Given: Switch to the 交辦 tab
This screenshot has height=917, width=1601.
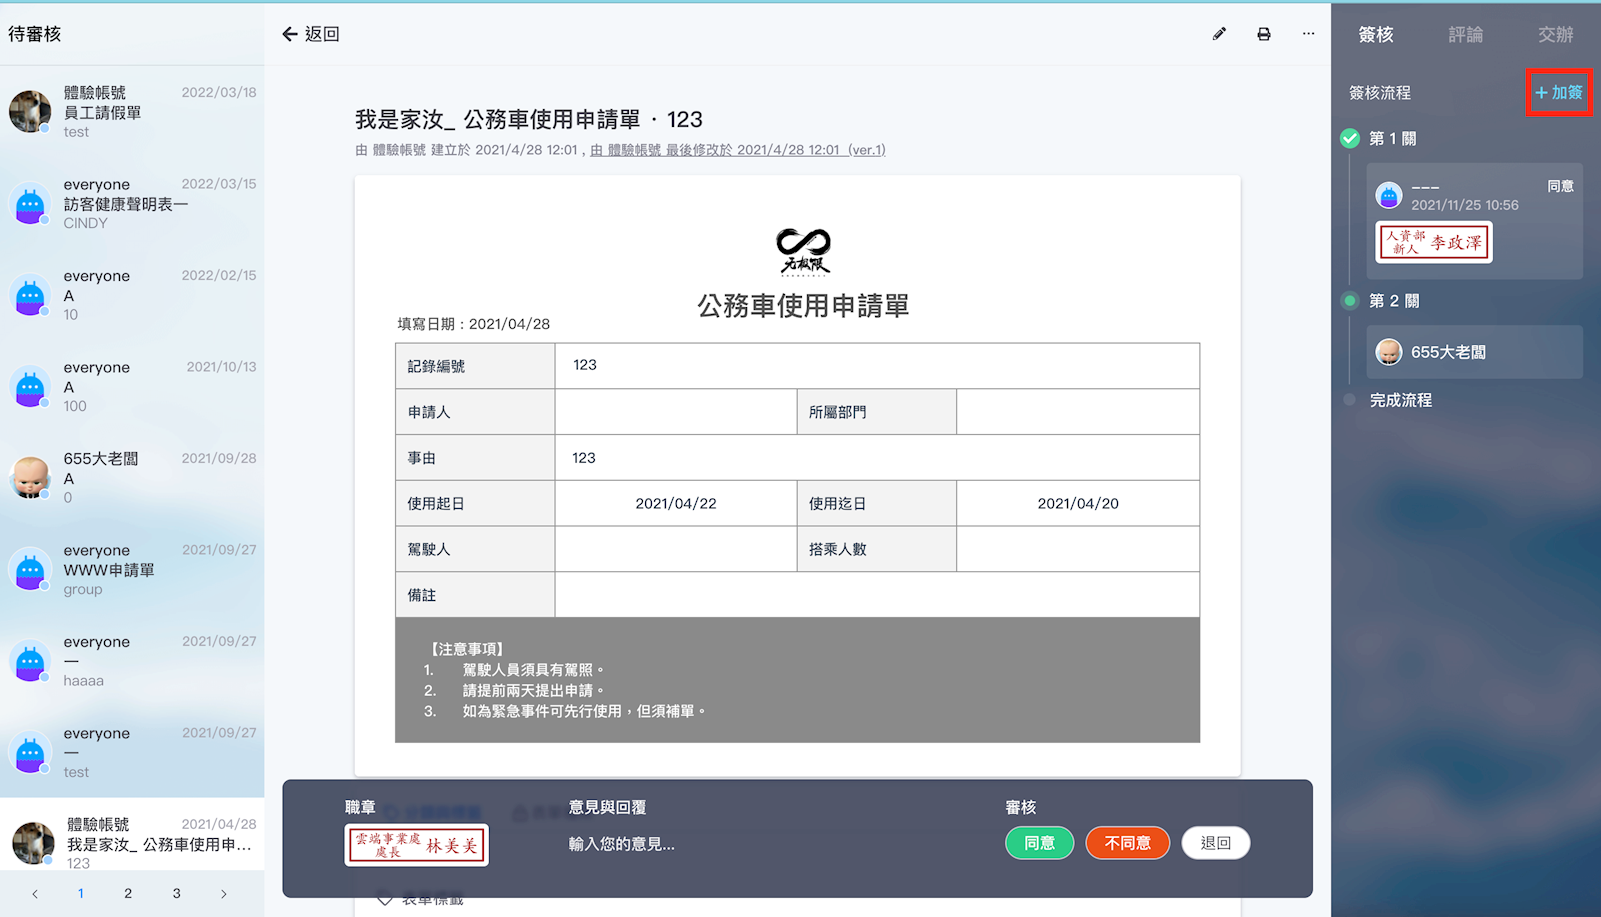Looking at the screenshot, I should click(1555, 35).
